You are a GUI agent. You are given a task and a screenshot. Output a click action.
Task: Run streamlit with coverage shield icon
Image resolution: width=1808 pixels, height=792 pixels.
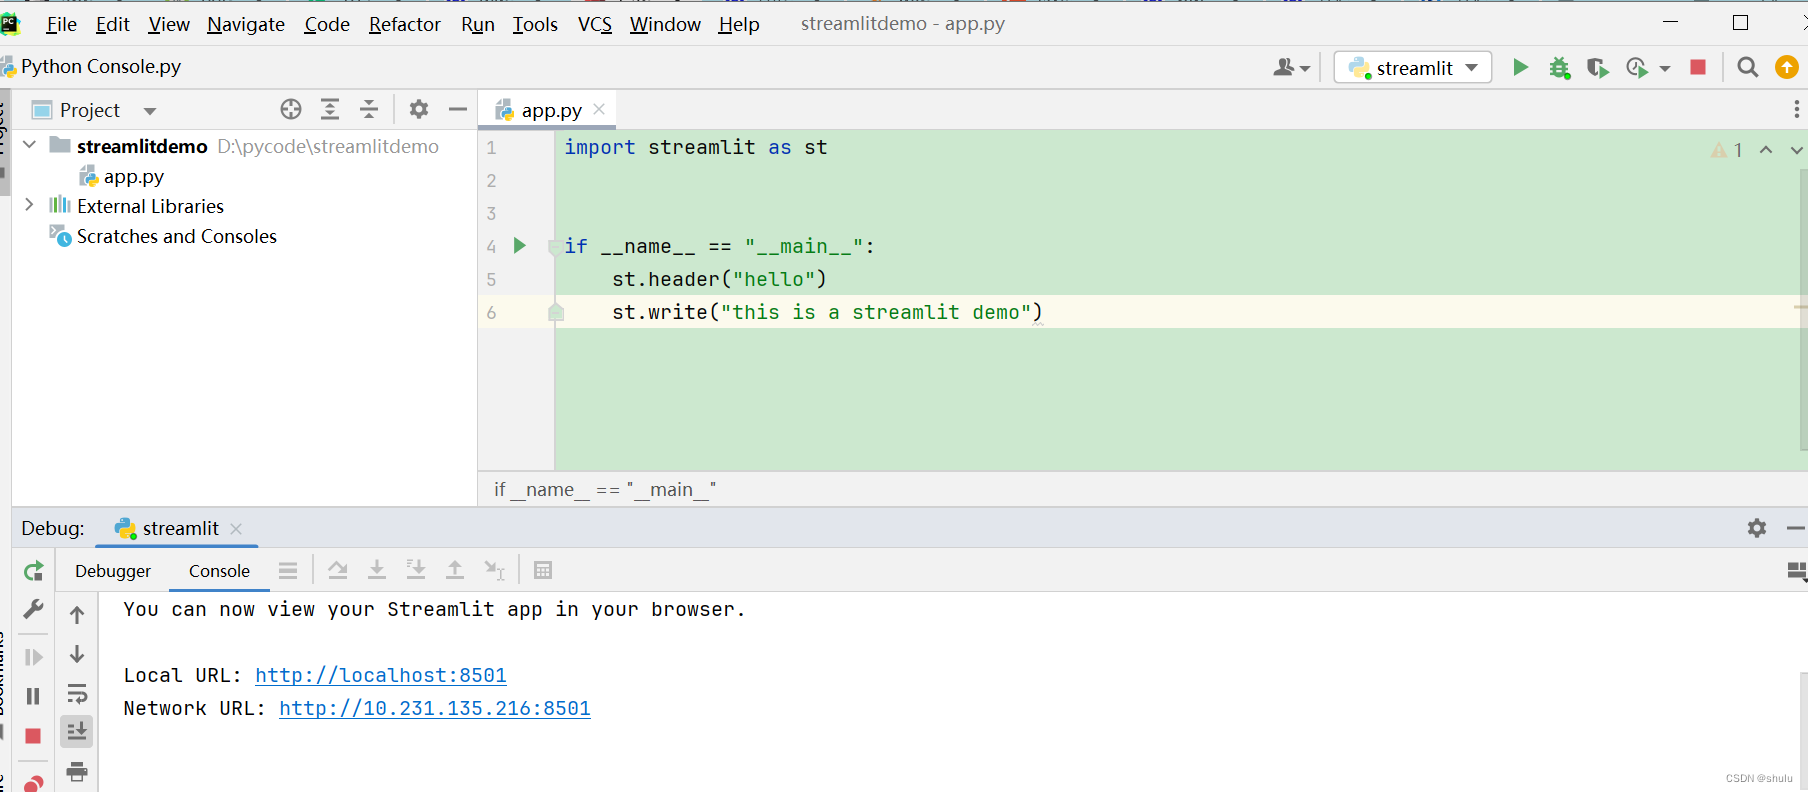click(x=1597, y=68)
